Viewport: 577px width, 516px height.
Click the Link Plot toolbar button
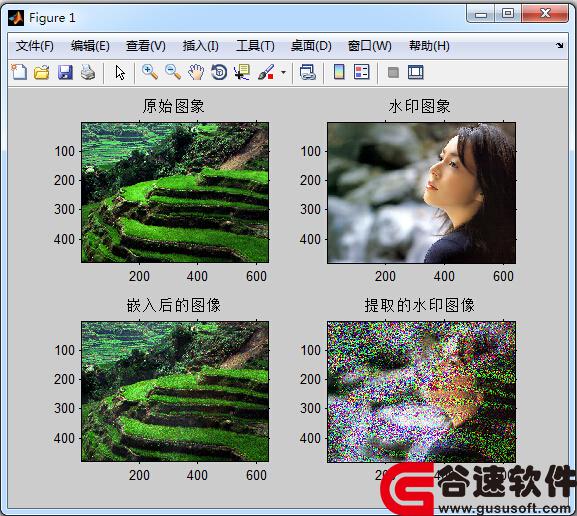click(308, 72)
